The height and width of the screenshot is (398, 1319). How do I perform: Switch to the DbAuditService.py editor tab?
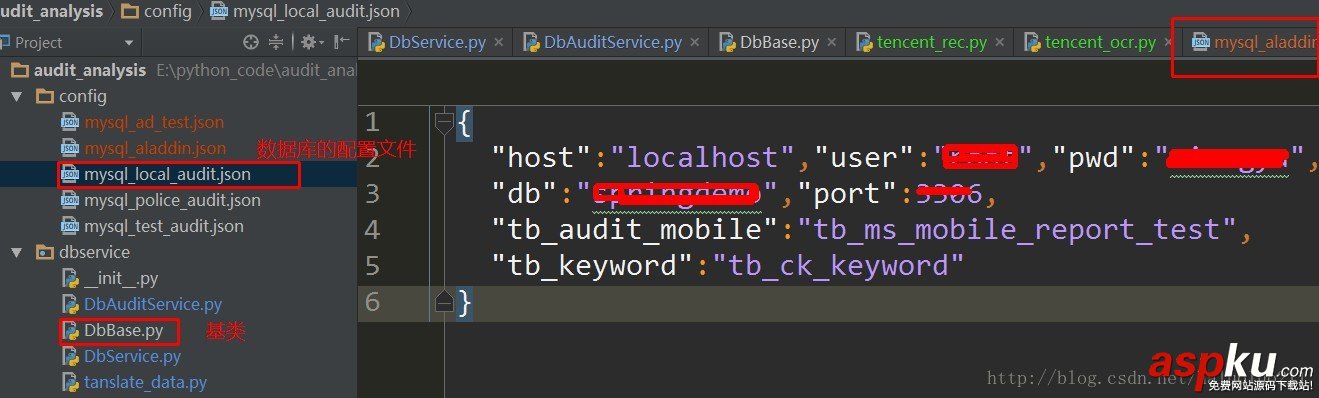pos(613,43)
